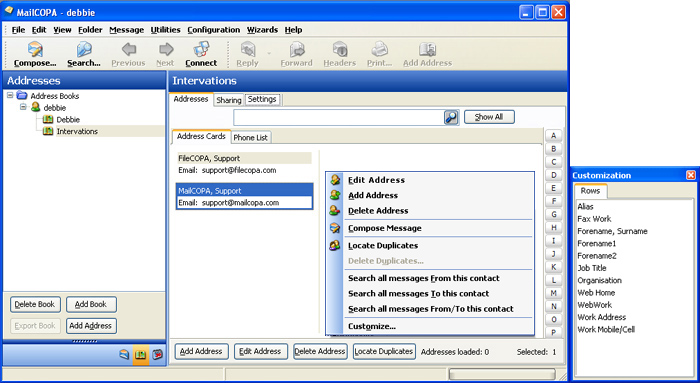The height and width of the screenshot is (383, 700).
Task: Click the mail view icon in bottom-left switcher
Action: click(x=124, y=354)
